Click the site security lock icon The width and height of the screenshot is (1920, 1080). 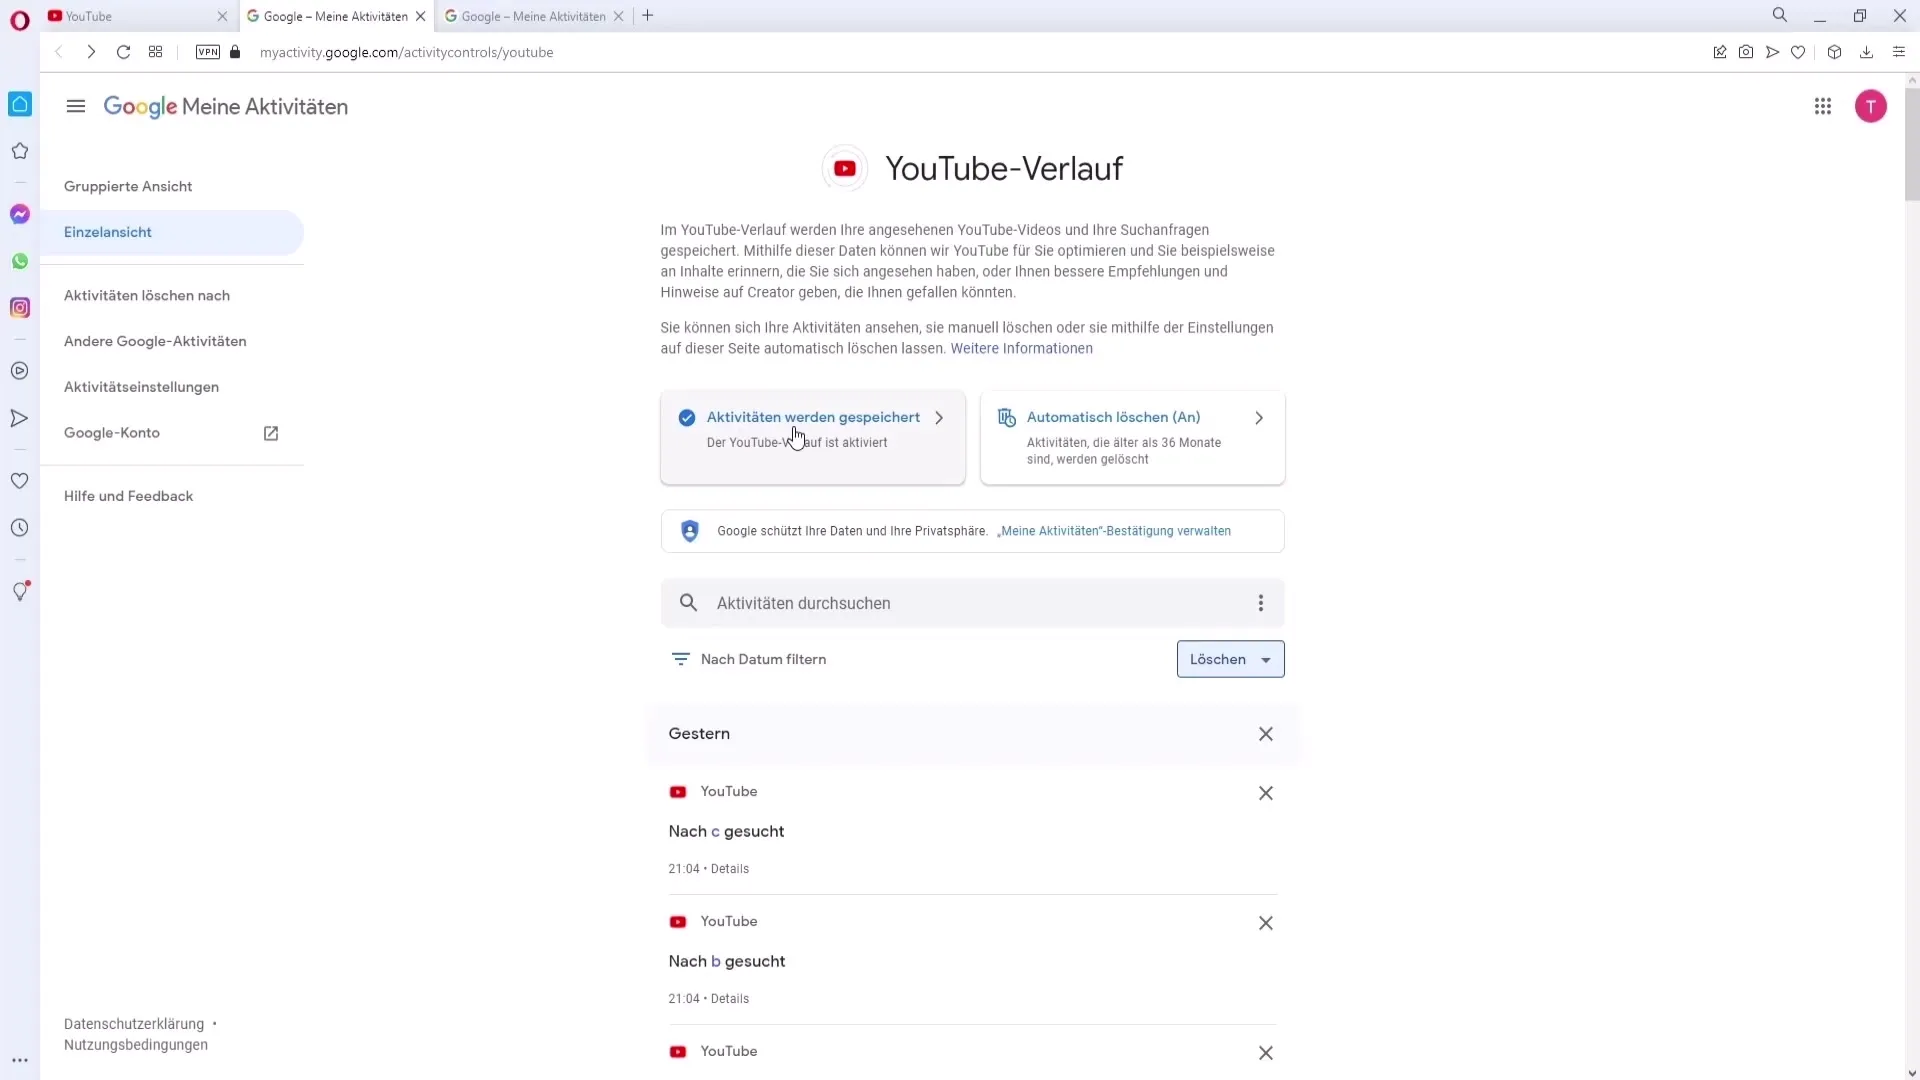point(236,52)
